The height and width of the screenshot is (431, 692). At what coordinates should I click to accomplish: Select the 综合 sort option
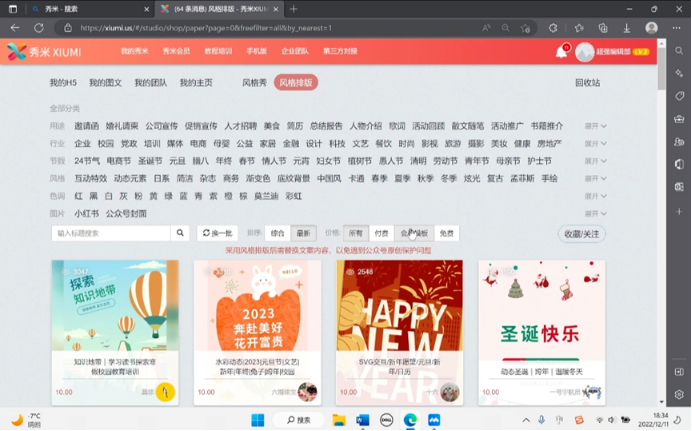tap(278, 233)
